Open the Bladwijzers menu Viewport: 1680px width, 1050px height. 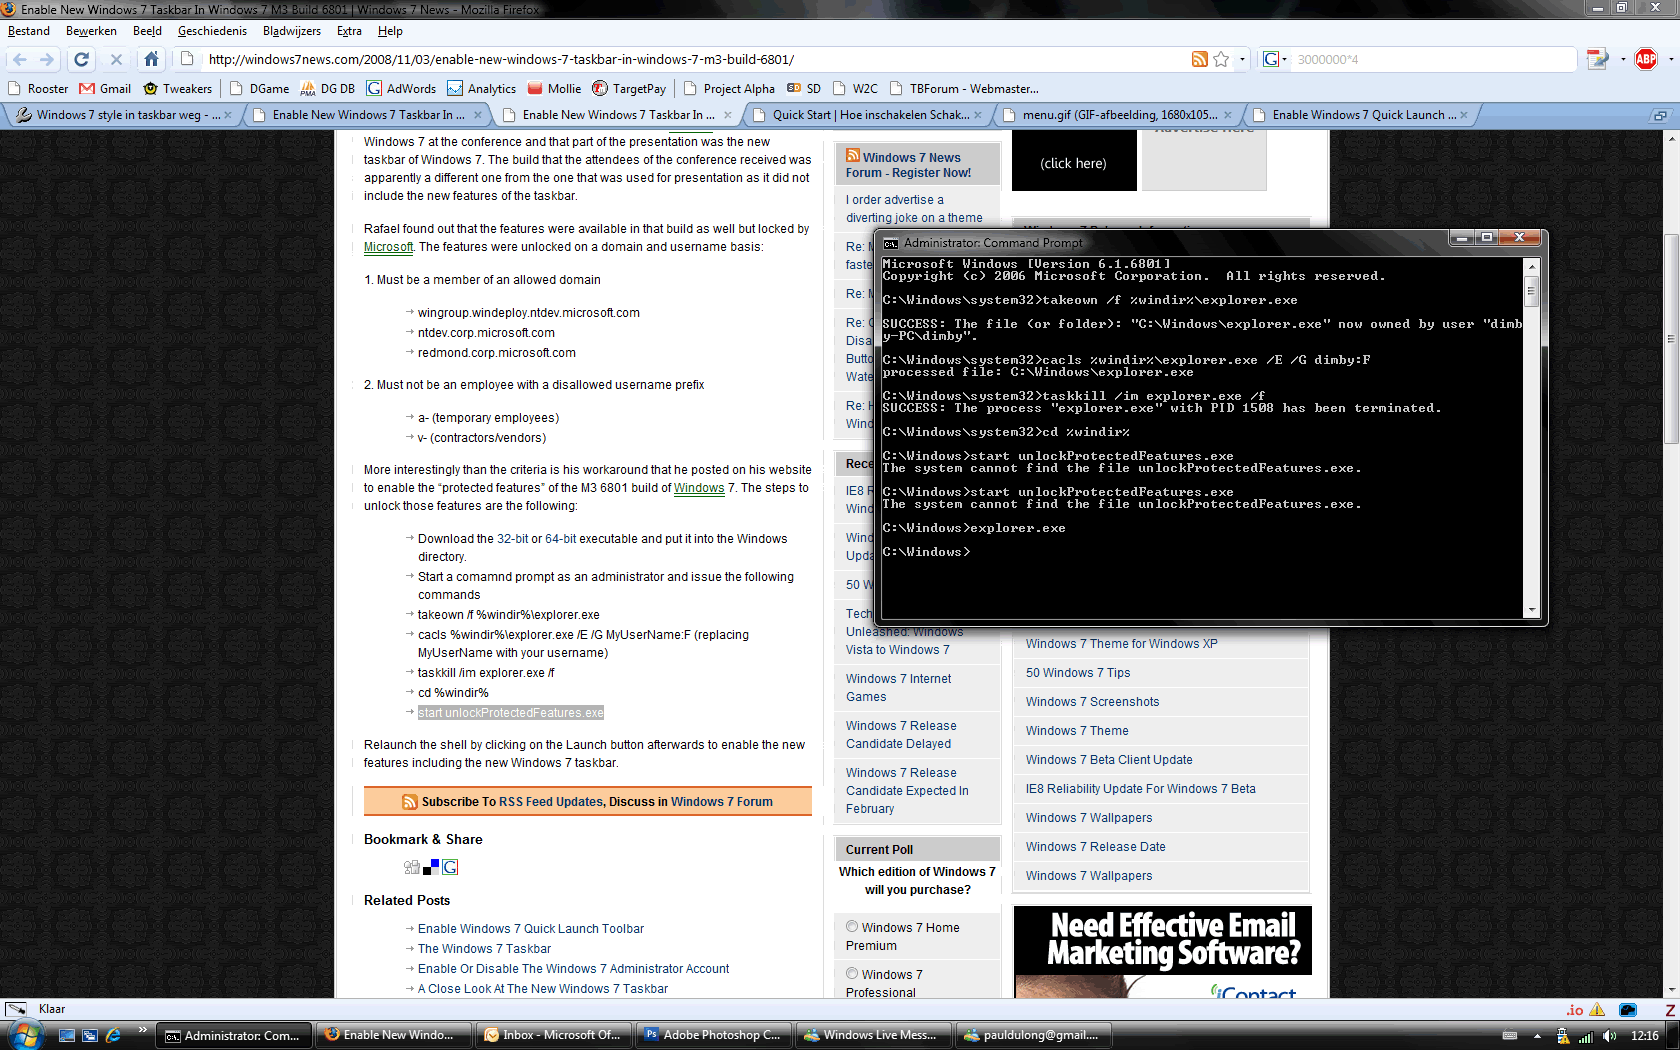click(x=292, y=31)
